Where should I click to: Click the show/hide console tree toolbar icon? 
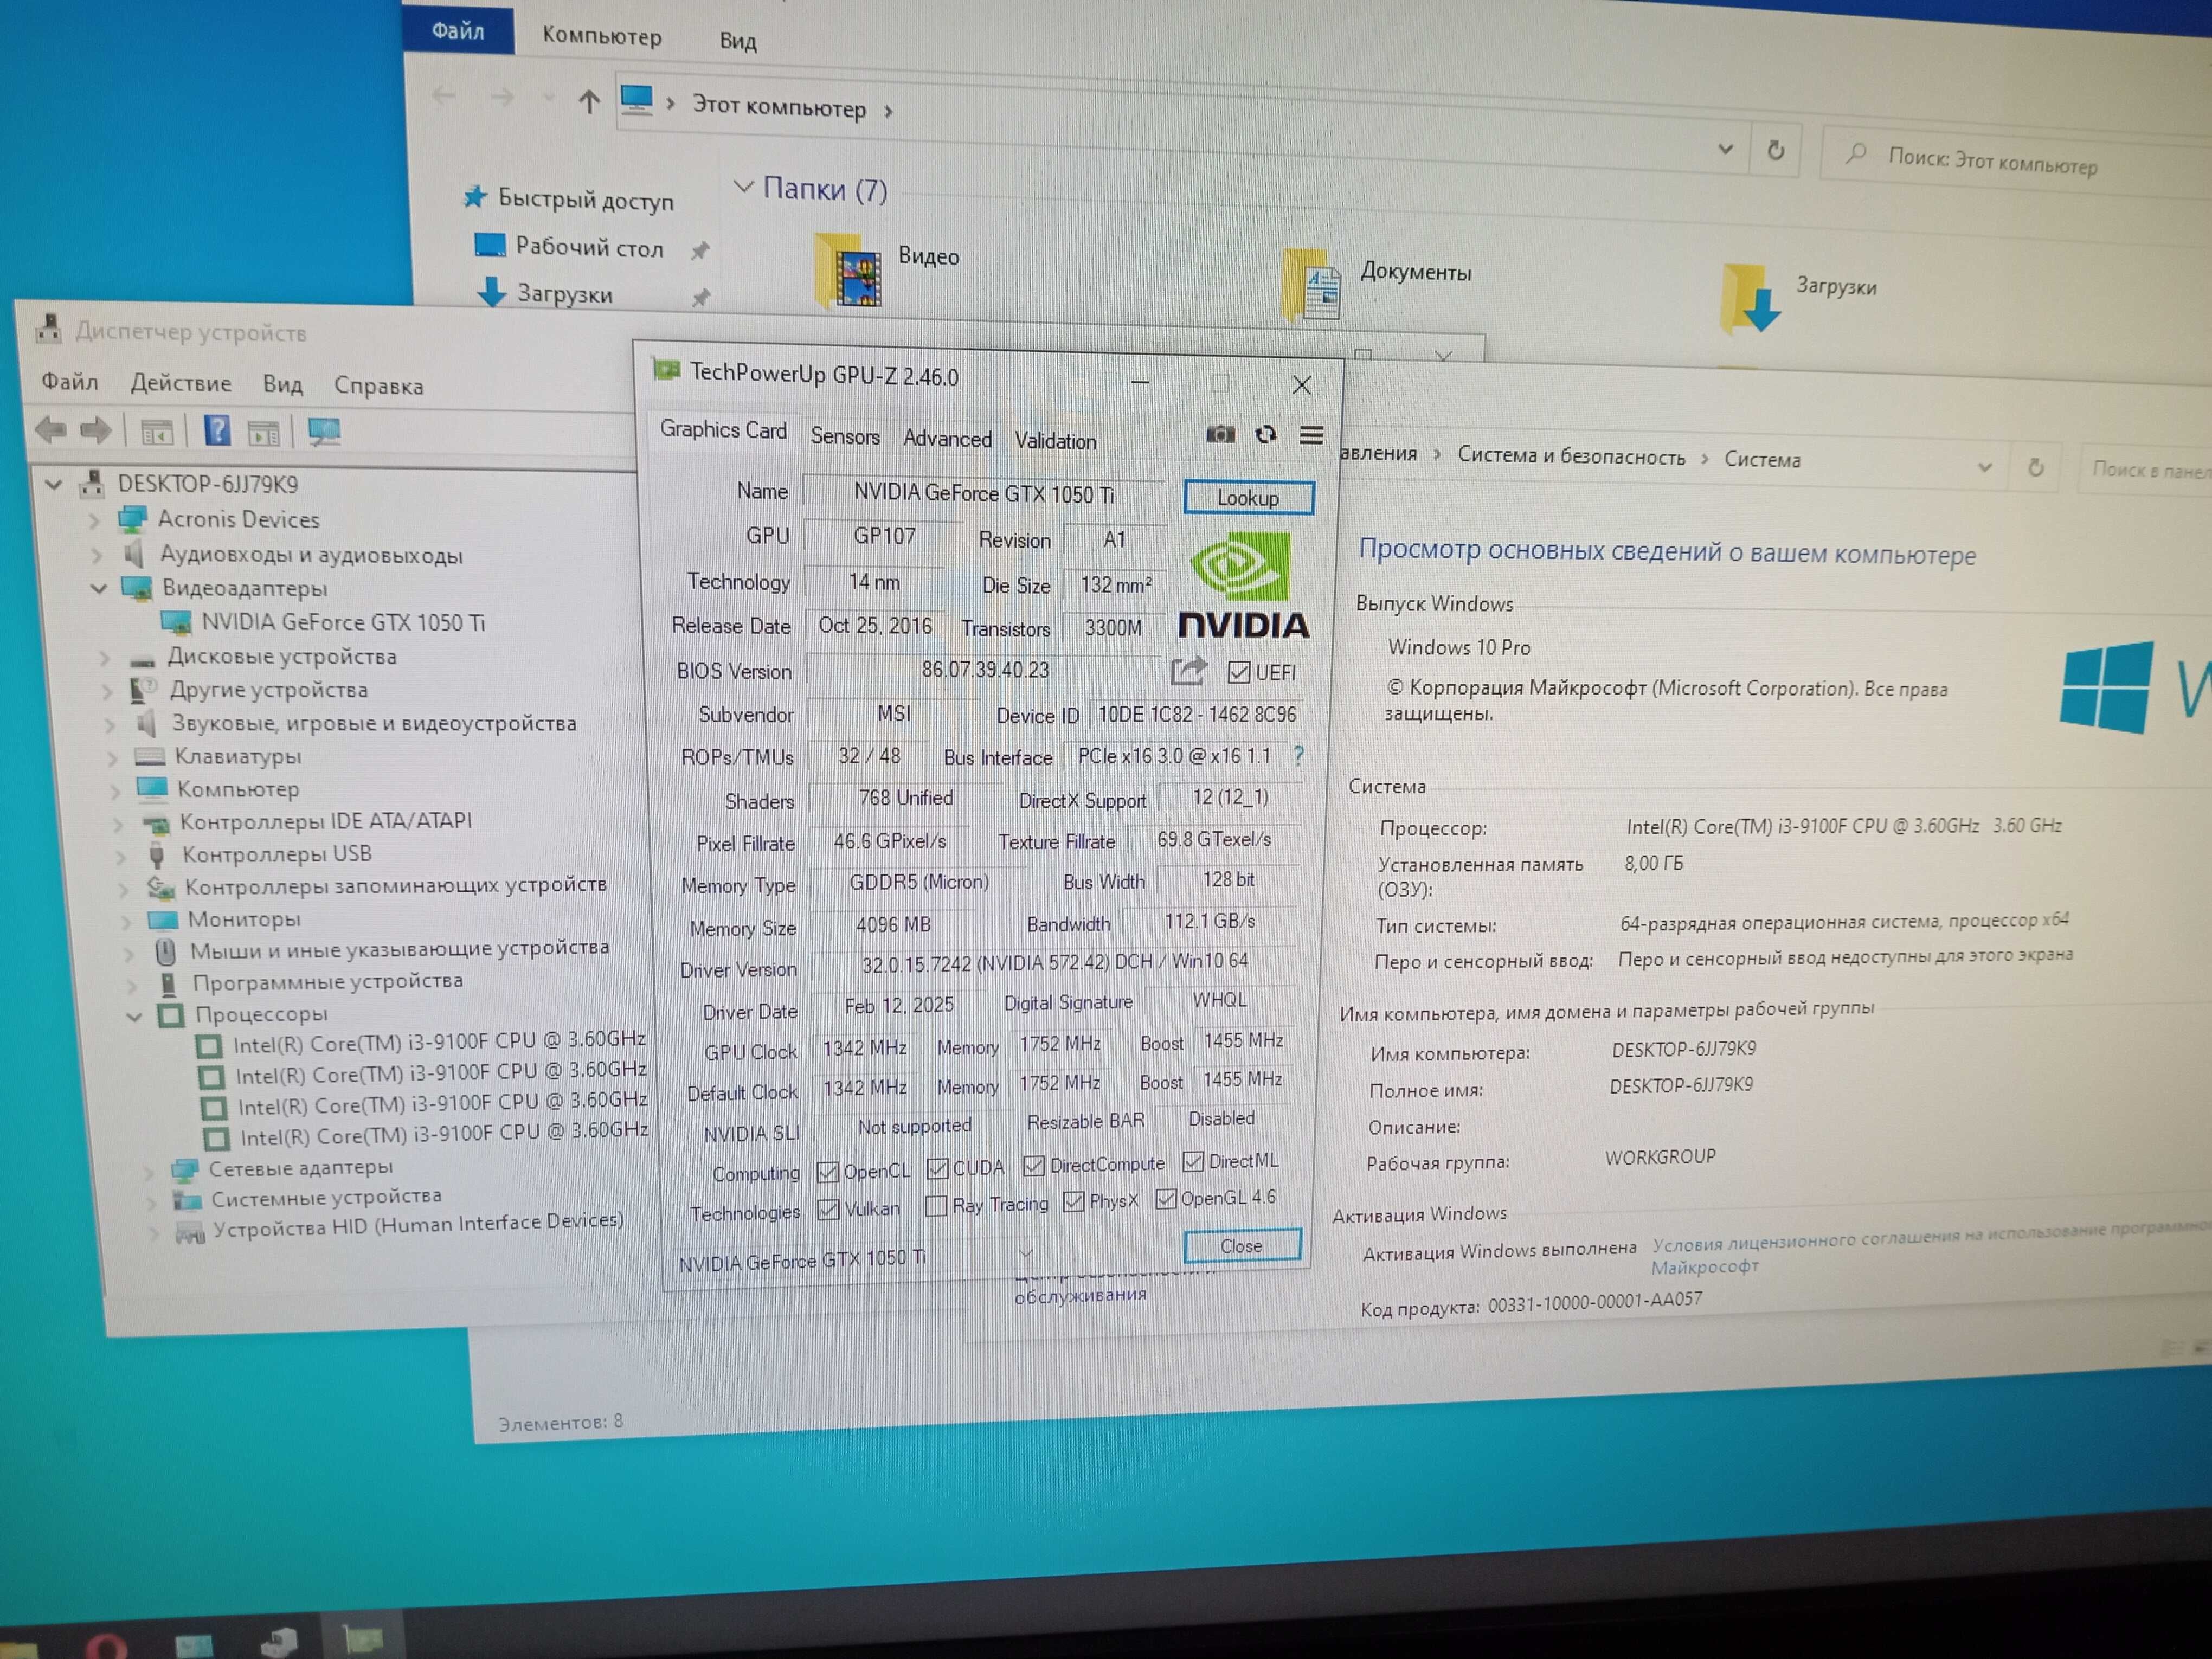coord(157,433)
